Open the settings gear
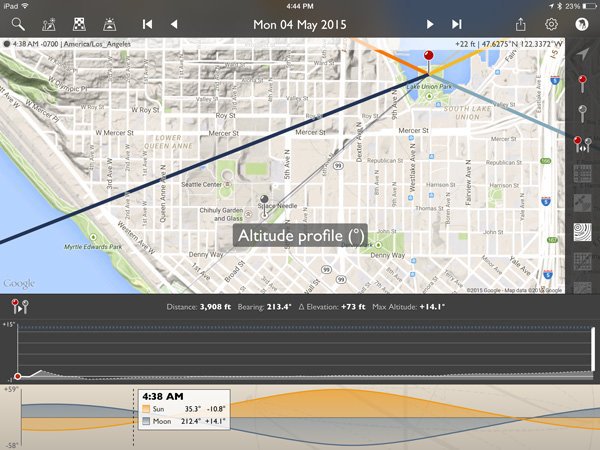The image size is (600, 450). [551, 23]
